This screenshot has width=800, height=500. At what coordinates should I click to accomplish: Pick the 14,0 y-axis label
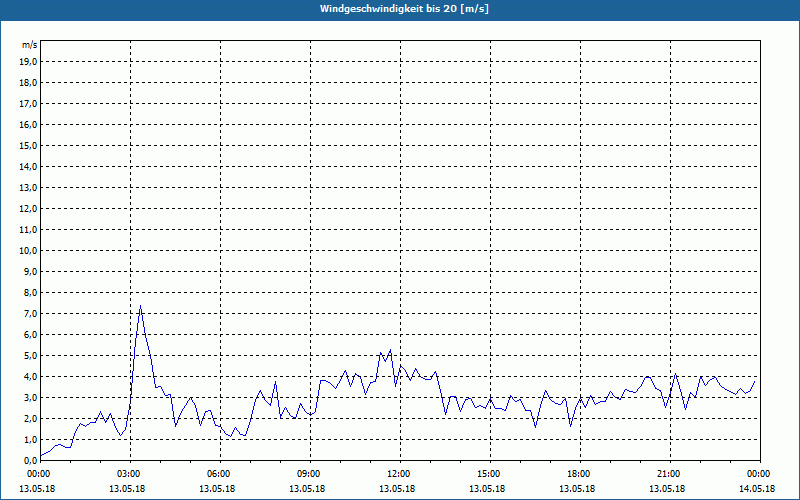tap(28, 166)
